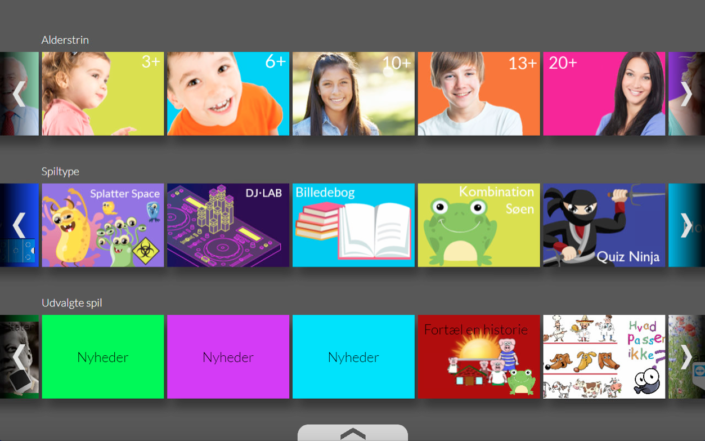The image size is (705, 441).
Task: Open the cyan Nyheder tile
Action: (x=353, y=356)
